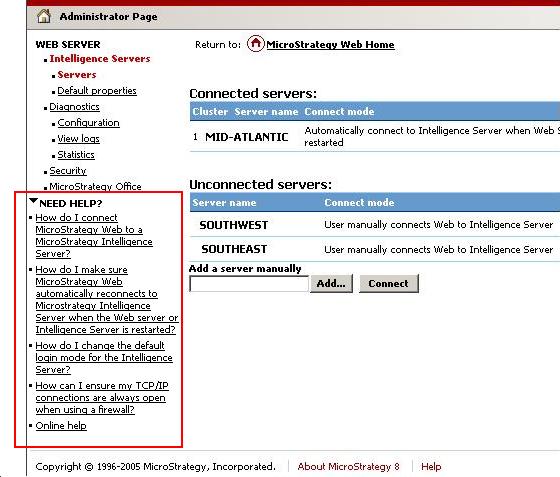Click Connected servers' Server name column header
Screen dimensions: 560x477
pos(266,112)
